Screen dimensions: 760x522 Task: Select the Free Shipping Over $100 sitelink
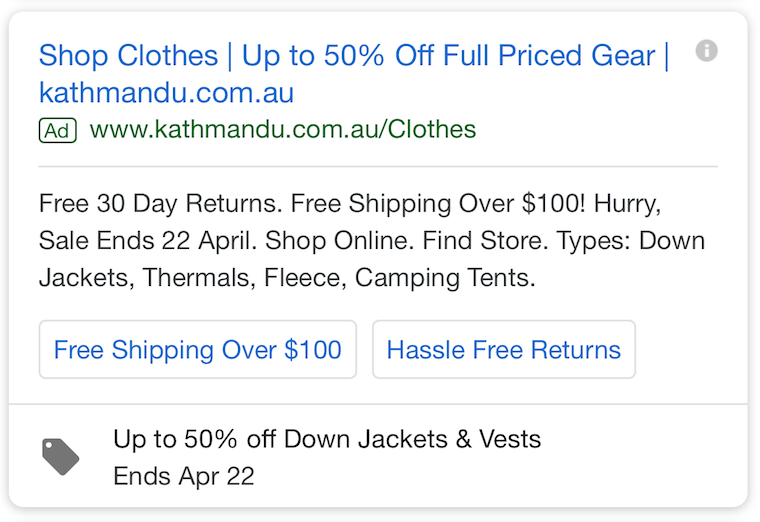(198, 349)
